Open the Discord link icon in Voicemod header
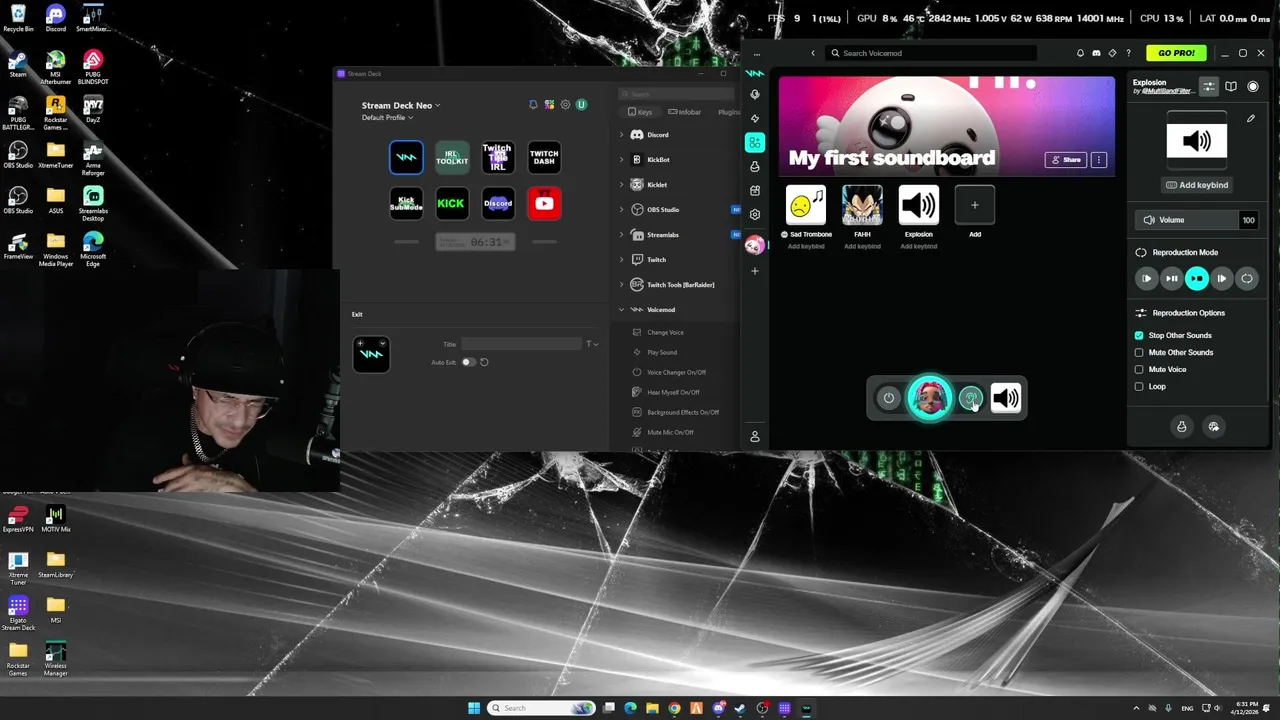This screenshot has width=1280, height=720. (x=1096, y=53)
